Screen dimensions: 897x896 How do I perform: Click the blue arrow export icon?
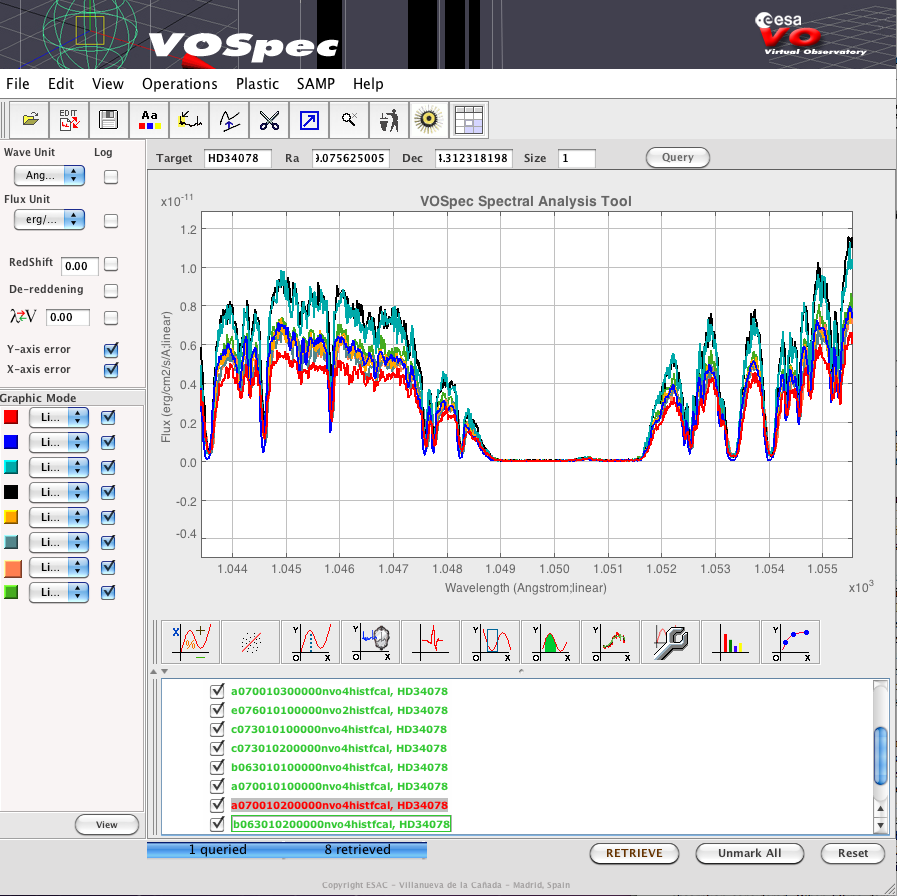pyautogui.click(x=309, y=120)
